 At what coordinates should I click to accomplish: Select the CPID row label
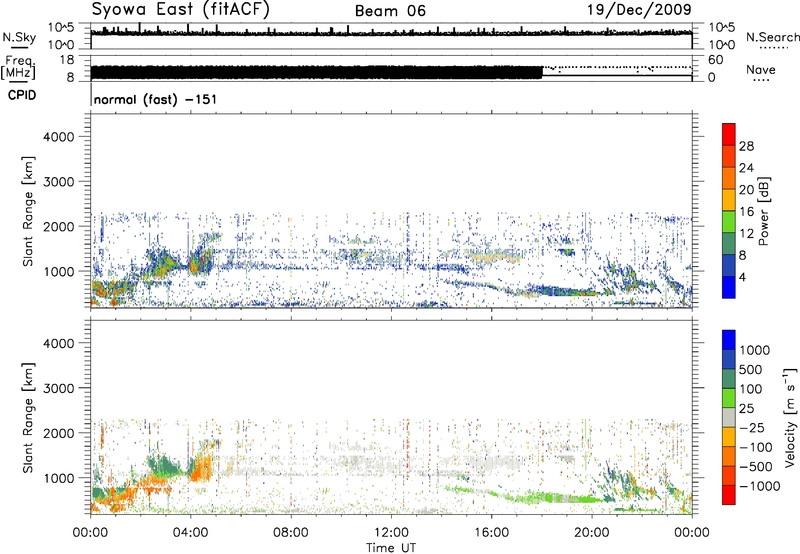(22, 95)
